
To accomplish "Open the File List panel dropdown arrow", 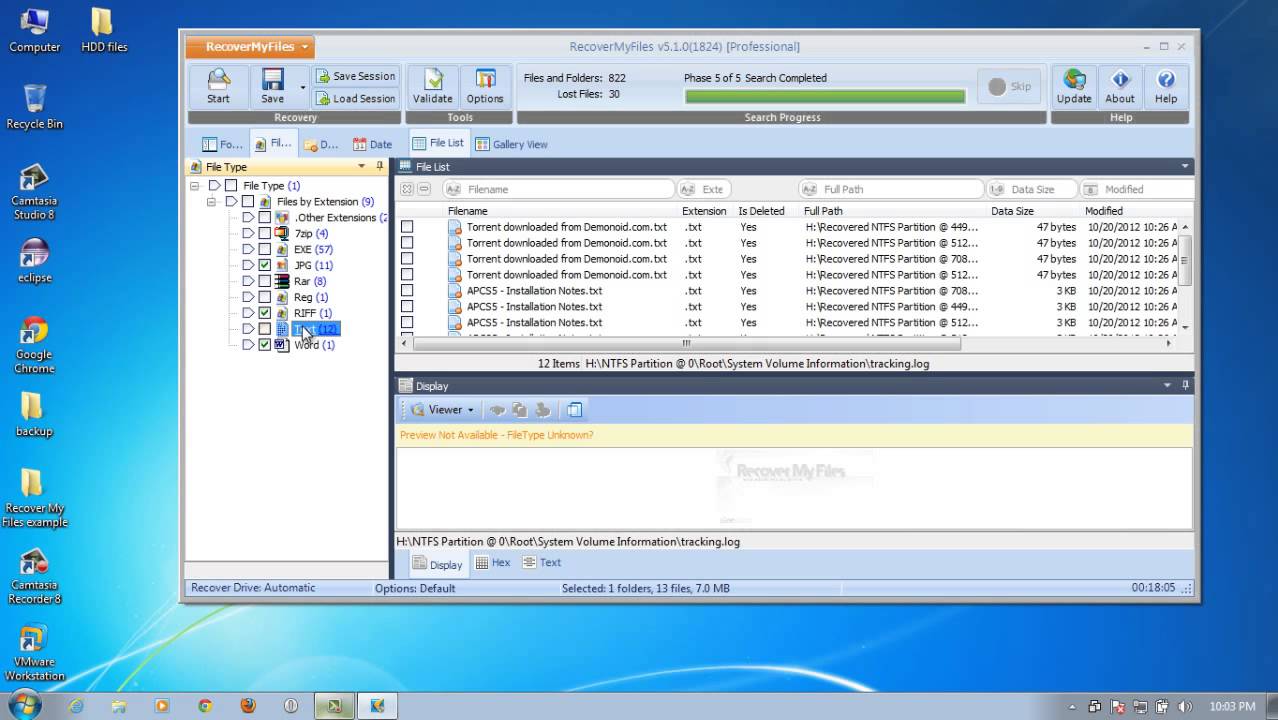I will pos(1185,166).
